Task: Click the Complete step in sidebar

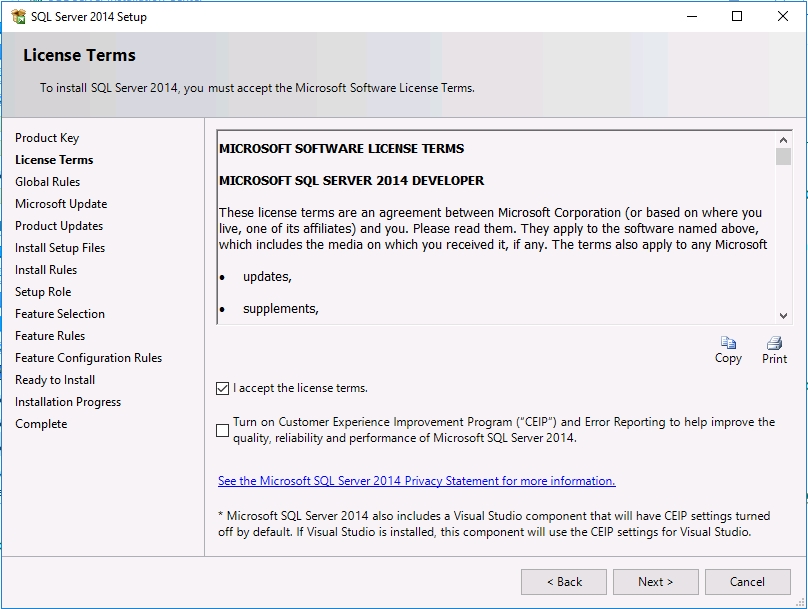Action: (x=41, y=424)
